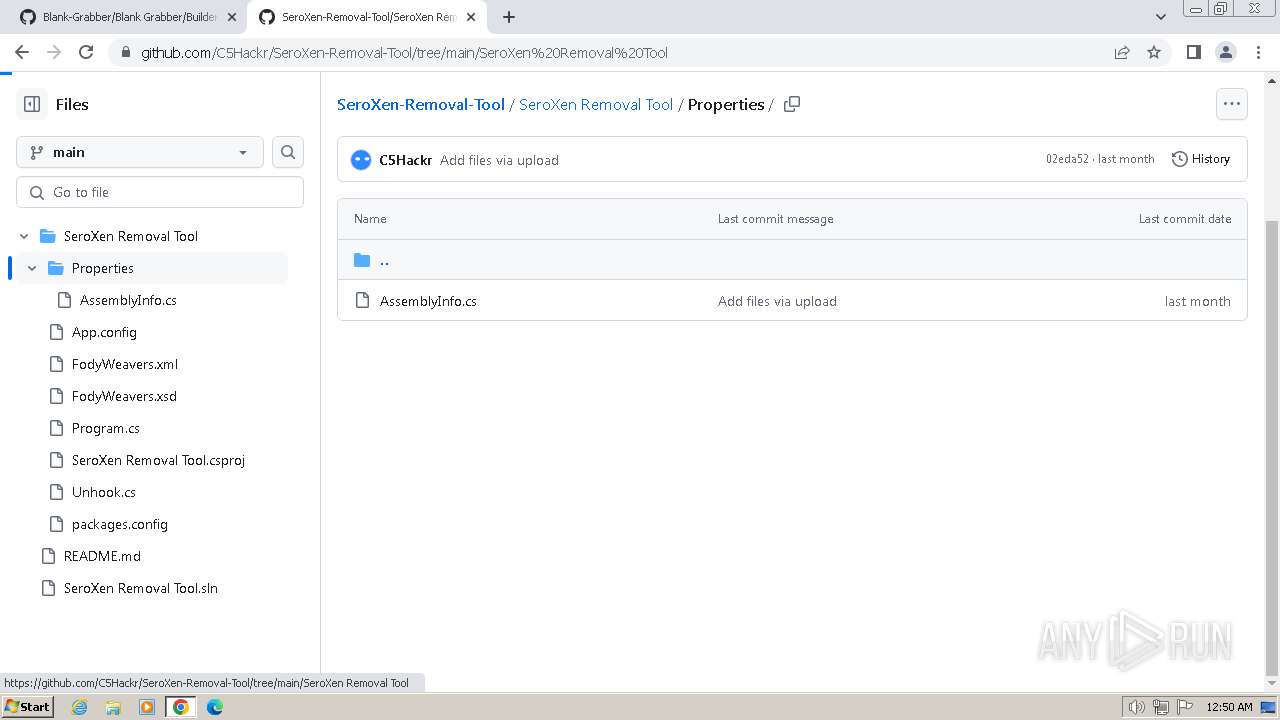Open a new browser tab

pos(509,17)
